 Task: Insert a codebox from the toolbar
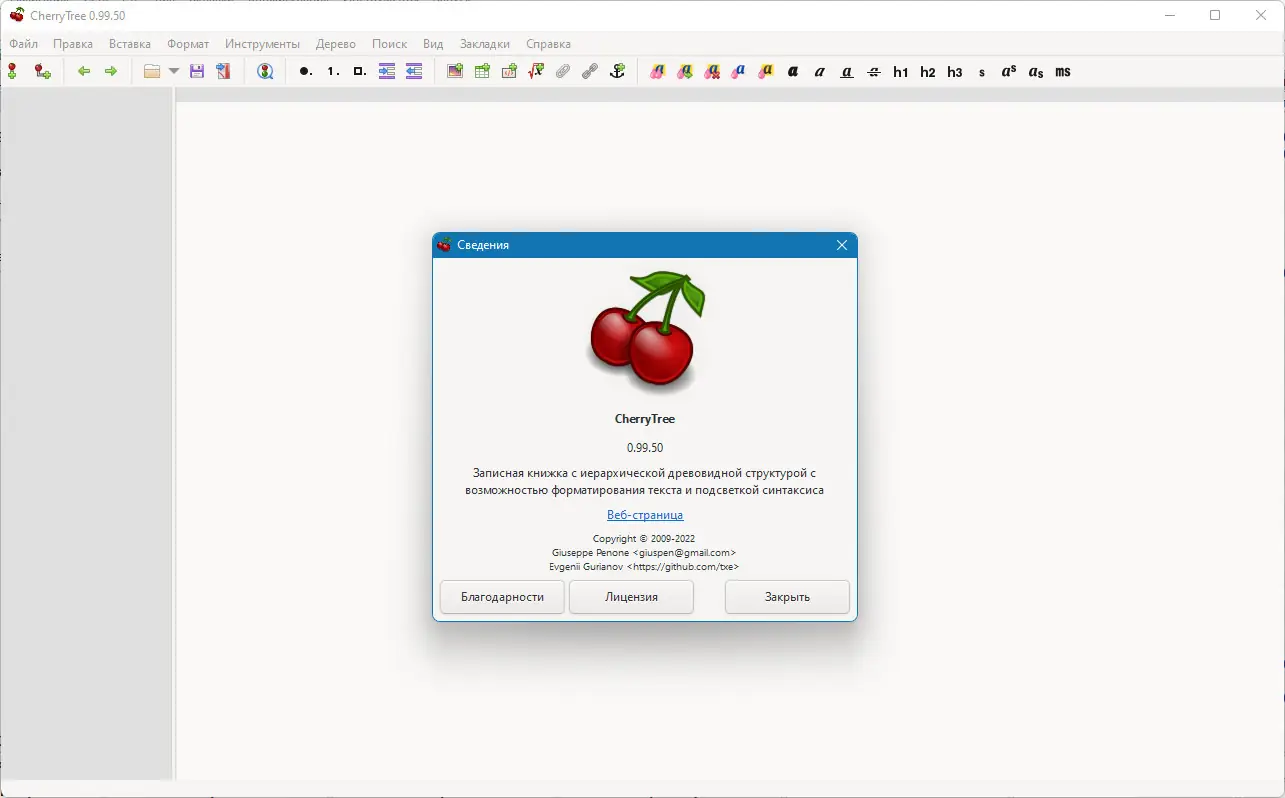pos(509,71)
